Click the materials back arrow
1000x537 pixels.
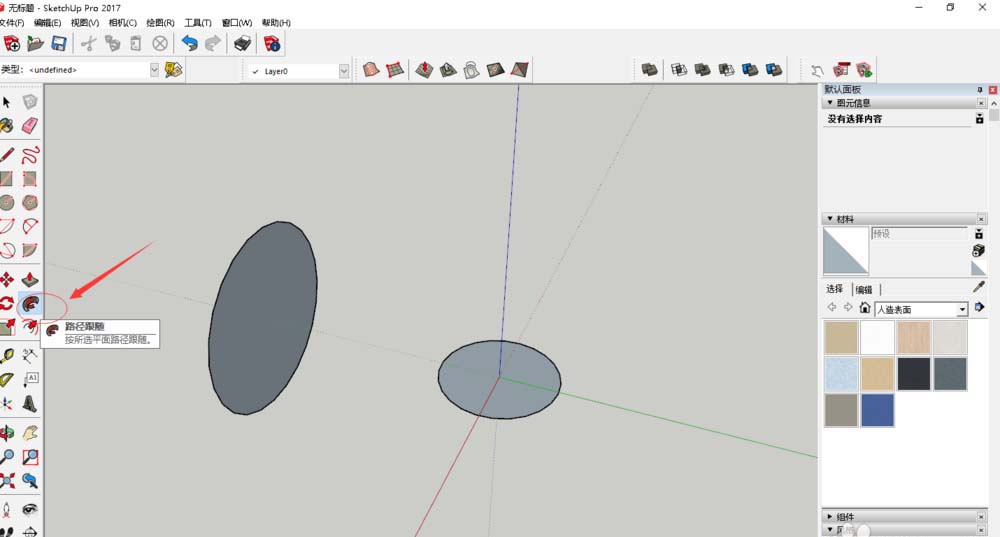pyautogui.click(x=832, y=307)
